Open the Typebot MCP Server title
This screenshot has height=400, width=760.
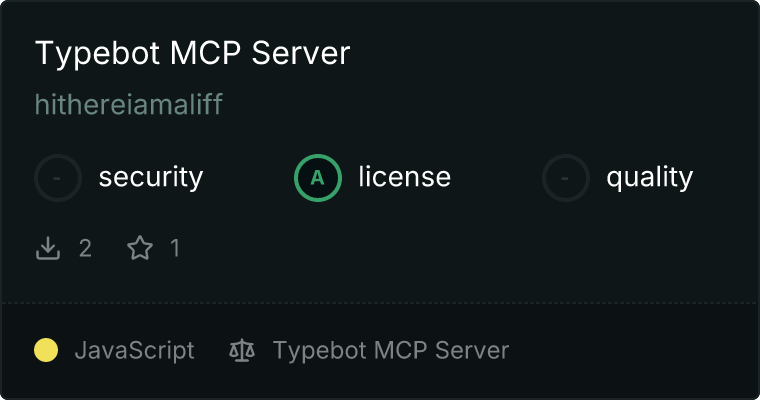192,53
